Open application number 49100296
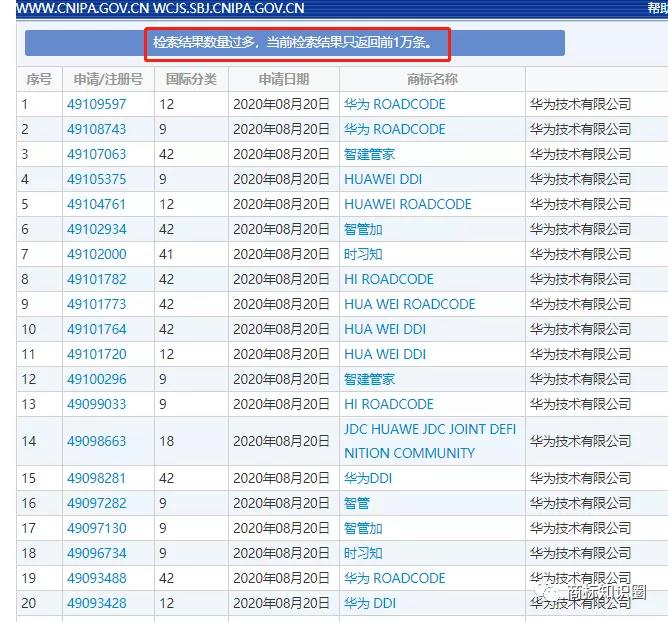The height and width of the screenshot is (622, 668). [x=97, y=379]
